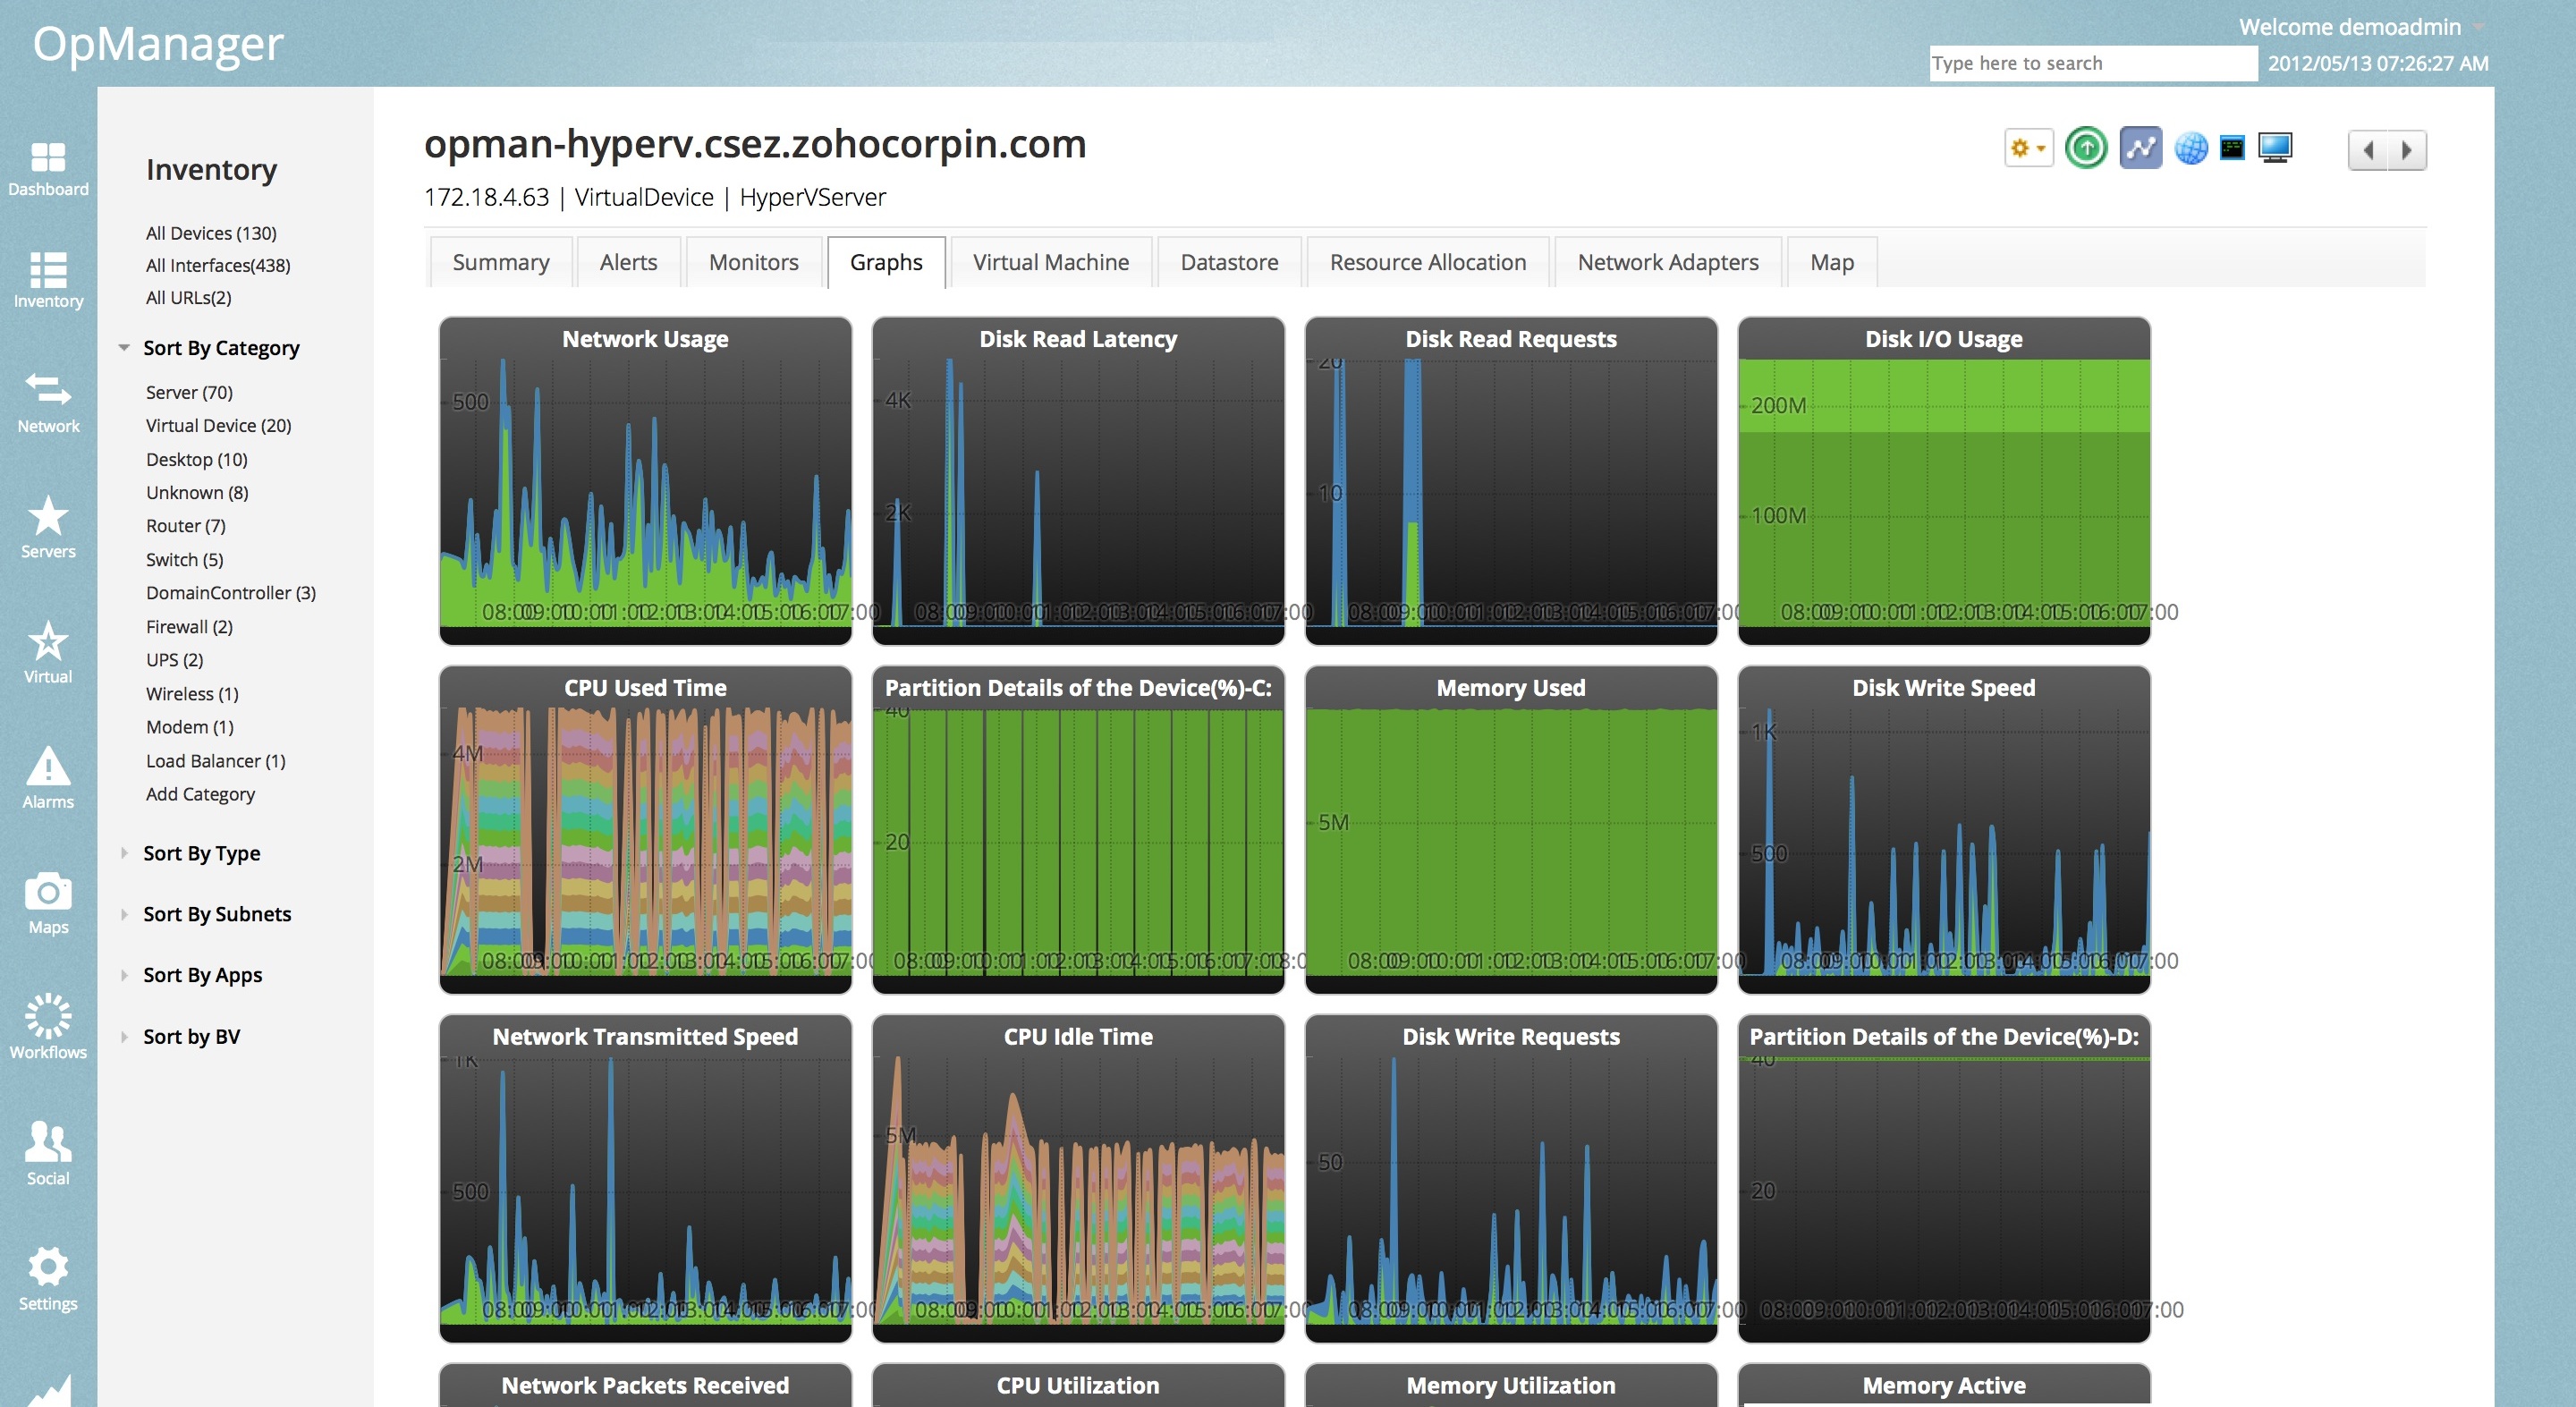2576x1407 pixels.
Task: Open the remote desktop monitor icon
Action: [2275, 149]
